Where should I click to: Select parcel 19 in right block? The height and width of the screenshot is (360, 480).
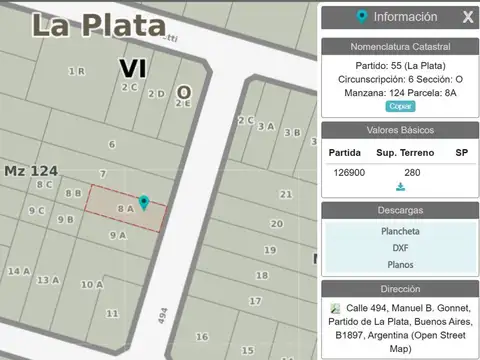(x=270, y=250)
